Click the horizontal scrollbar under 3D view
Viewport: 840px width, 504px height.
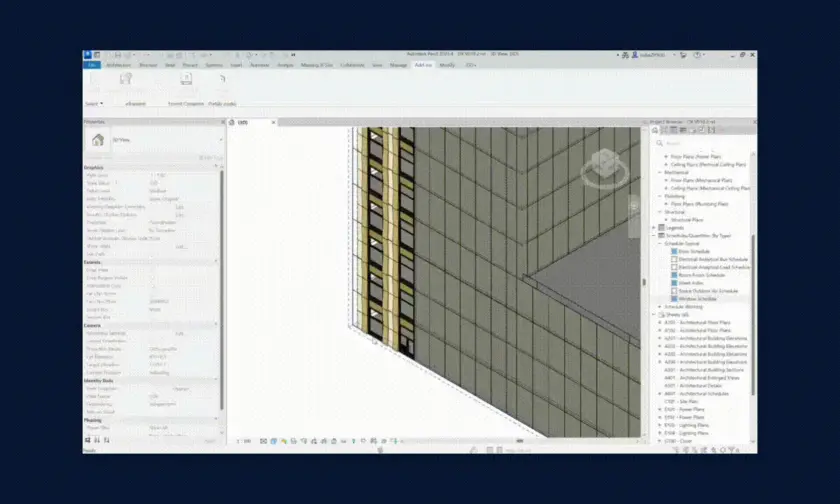click(520, 441)
